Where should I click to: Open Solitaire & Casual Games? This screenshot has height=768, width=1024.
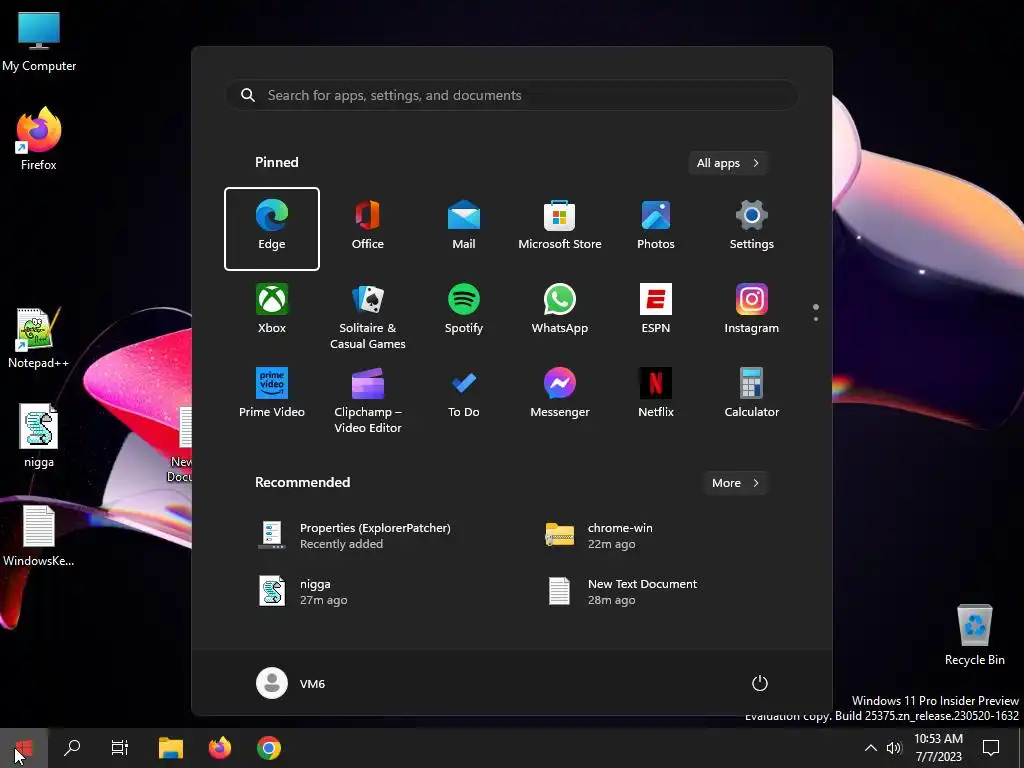coord(368,317)
